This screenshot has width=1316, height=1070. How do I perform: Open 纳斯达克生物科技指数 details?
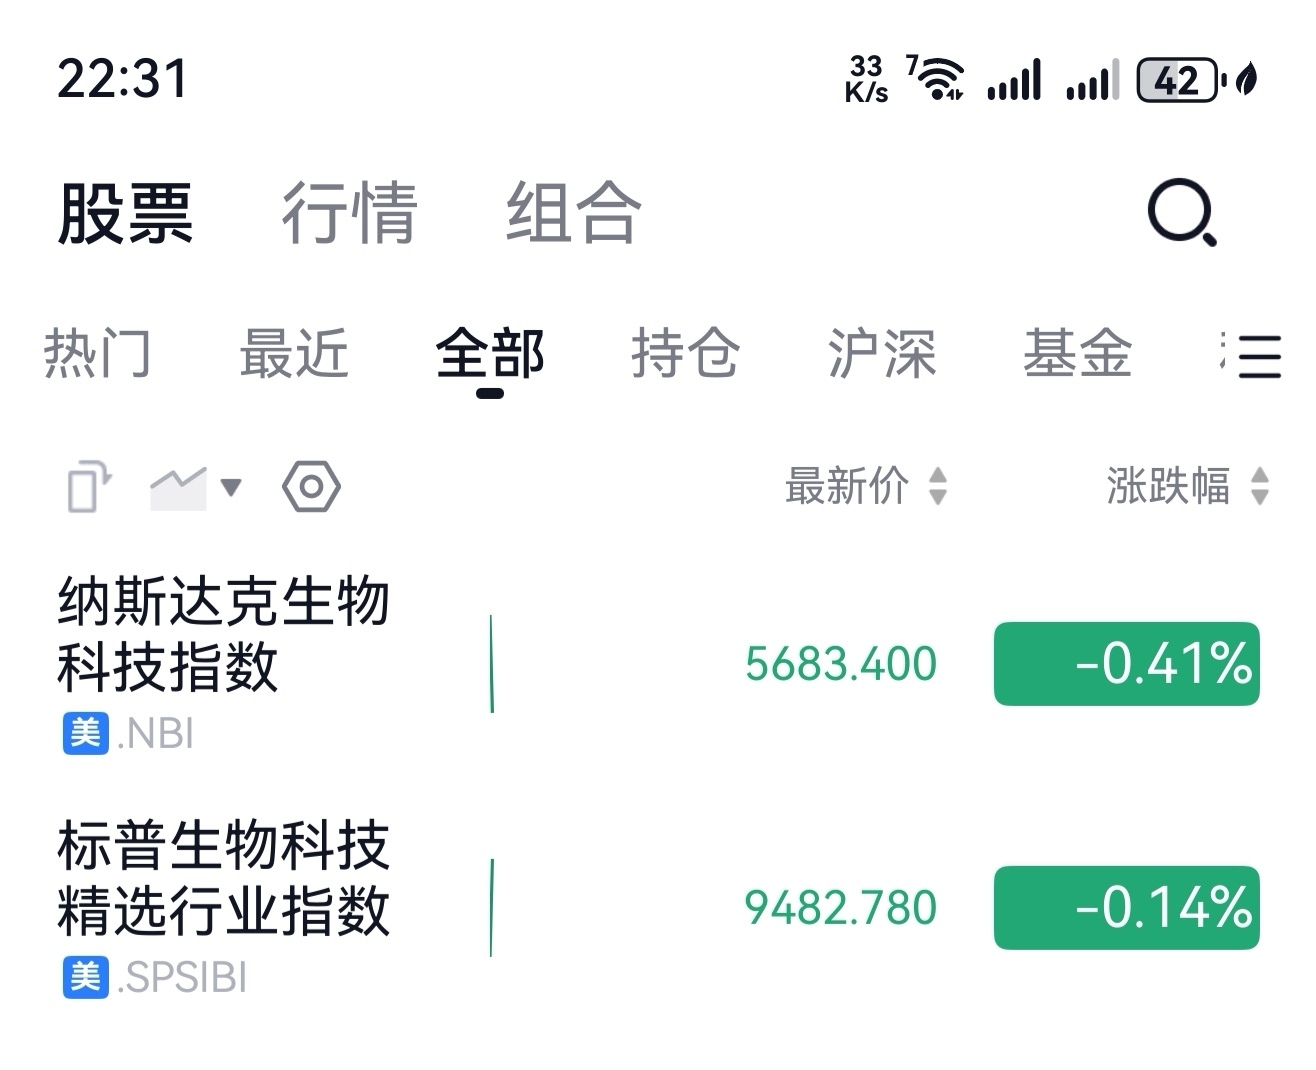tap(222, 630)
